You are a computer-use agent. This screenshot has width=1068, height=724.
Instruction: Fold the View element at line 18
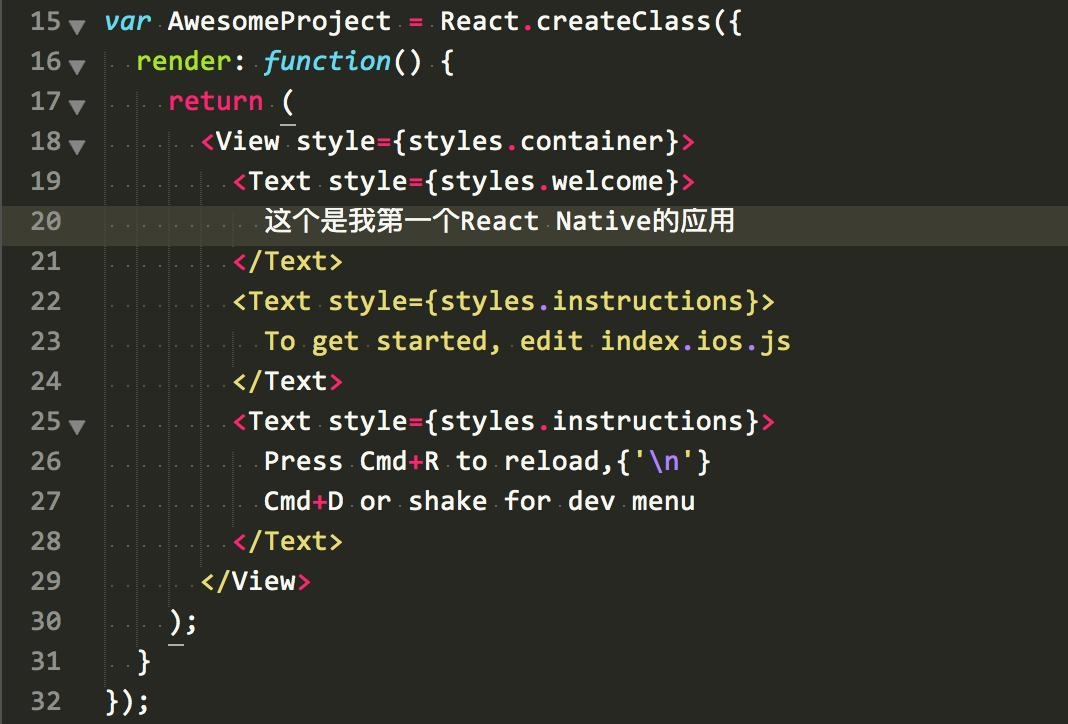[x=77, y=146]
